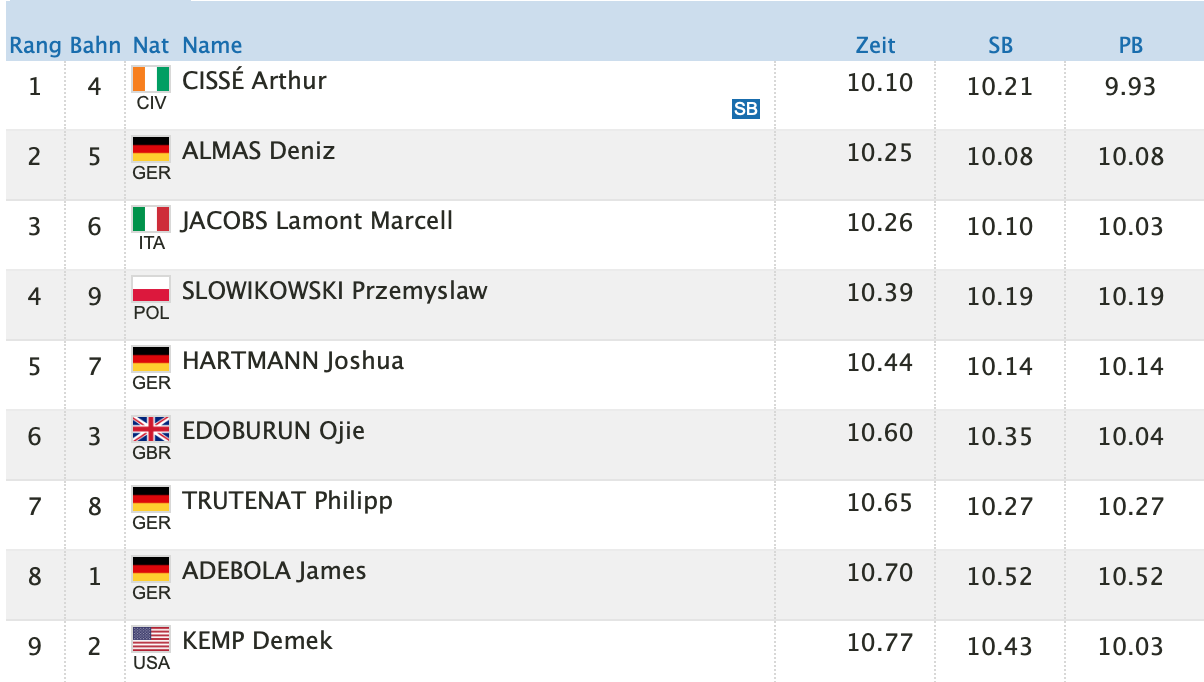Screen dimensions: 1204x682
Task: Click the Bahn column header
Action: point(95,45)
